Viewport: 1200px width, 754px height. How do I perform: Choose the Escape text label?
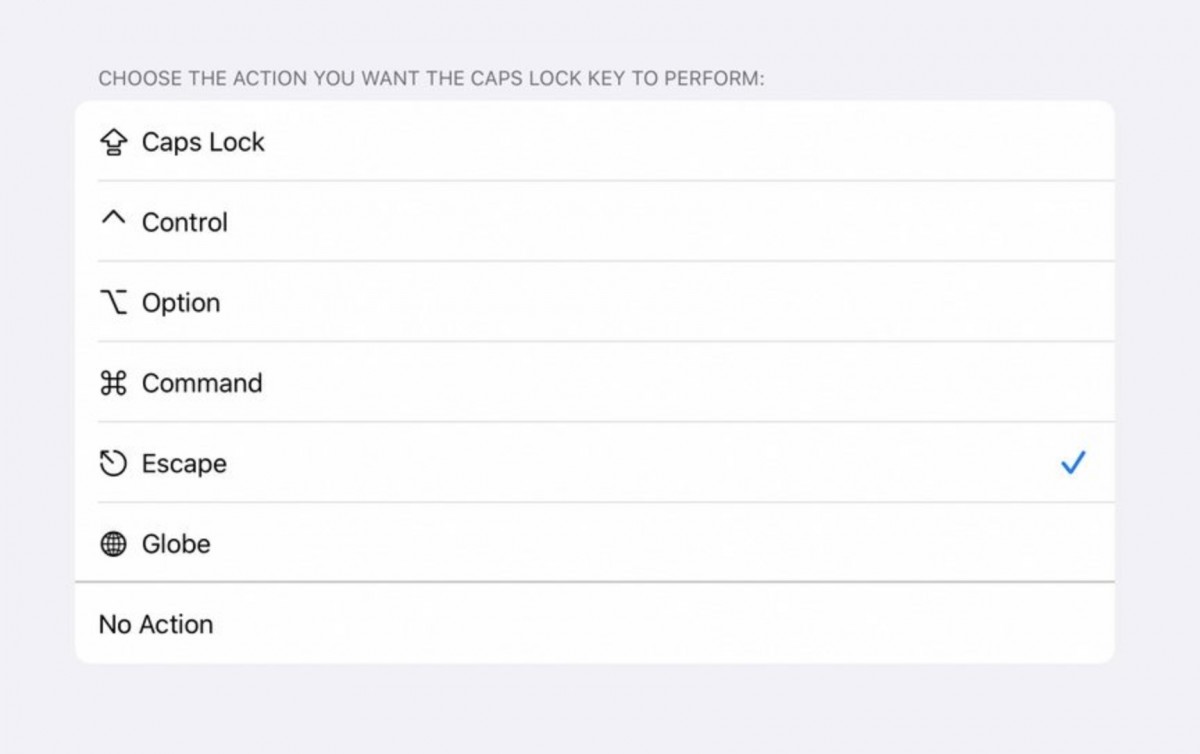[x=184, y=464]
